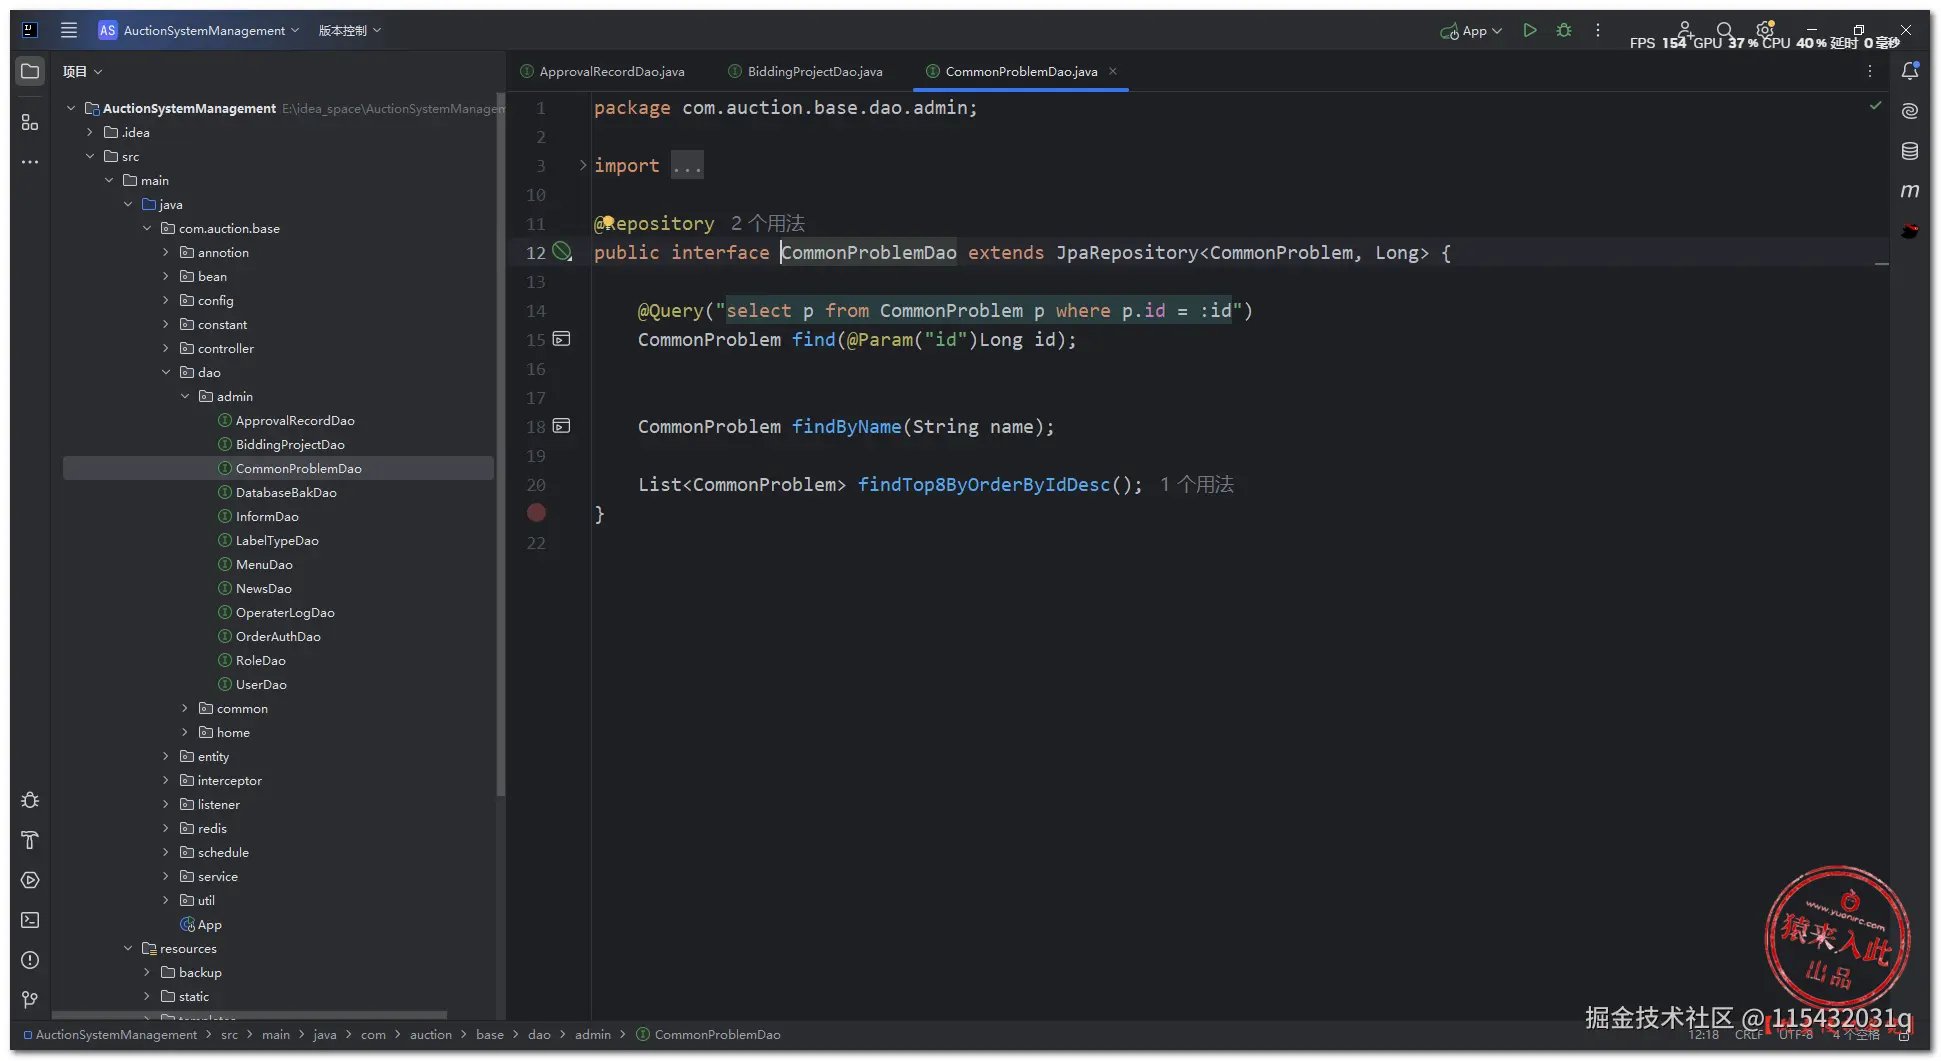Select DatabaseBakDao in the project tree
The height and width of the screenshot is (1061, 1941).
286,492
